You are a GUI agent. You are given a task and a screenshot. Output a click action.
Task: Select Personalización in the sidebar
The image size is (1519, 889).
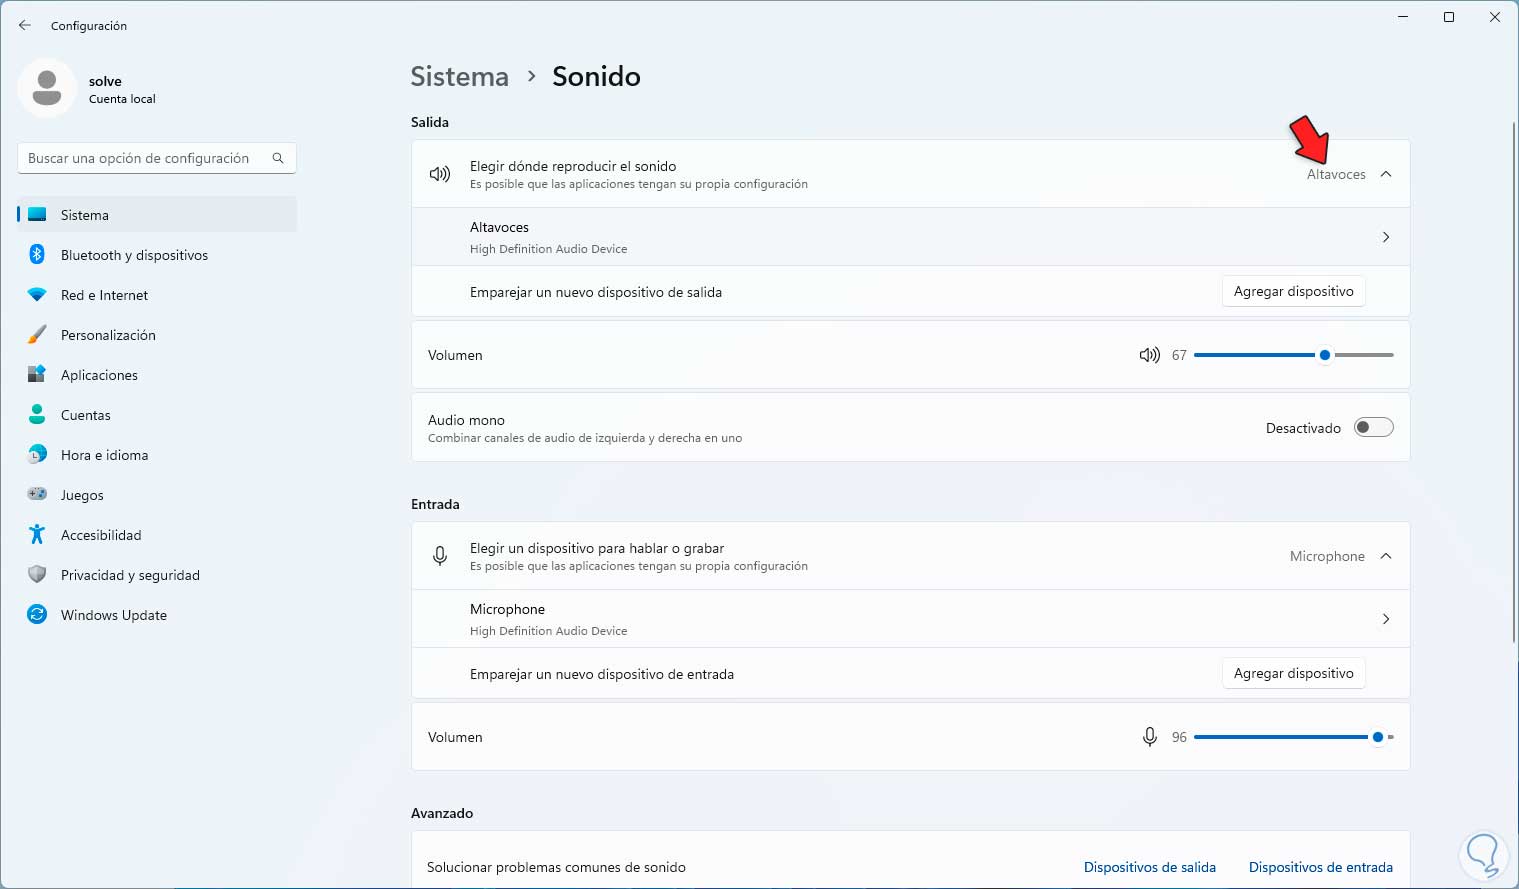click(108, 335)
